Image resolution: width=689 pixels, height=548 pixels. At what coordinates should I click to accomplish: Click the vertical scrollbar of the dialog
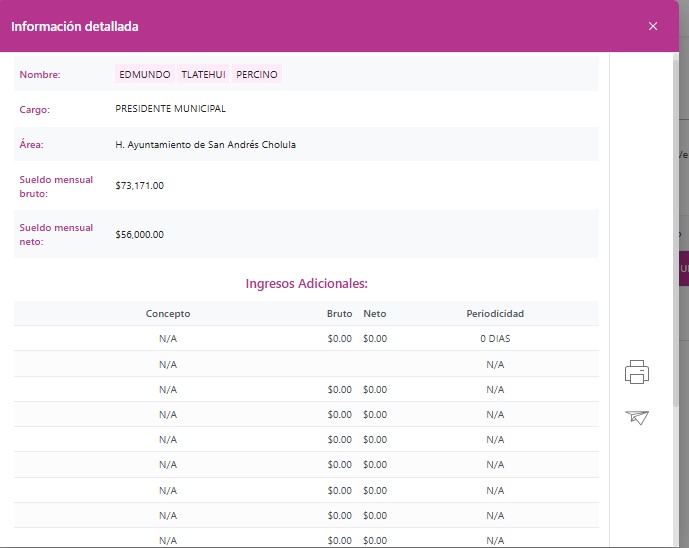click(675, 250)
